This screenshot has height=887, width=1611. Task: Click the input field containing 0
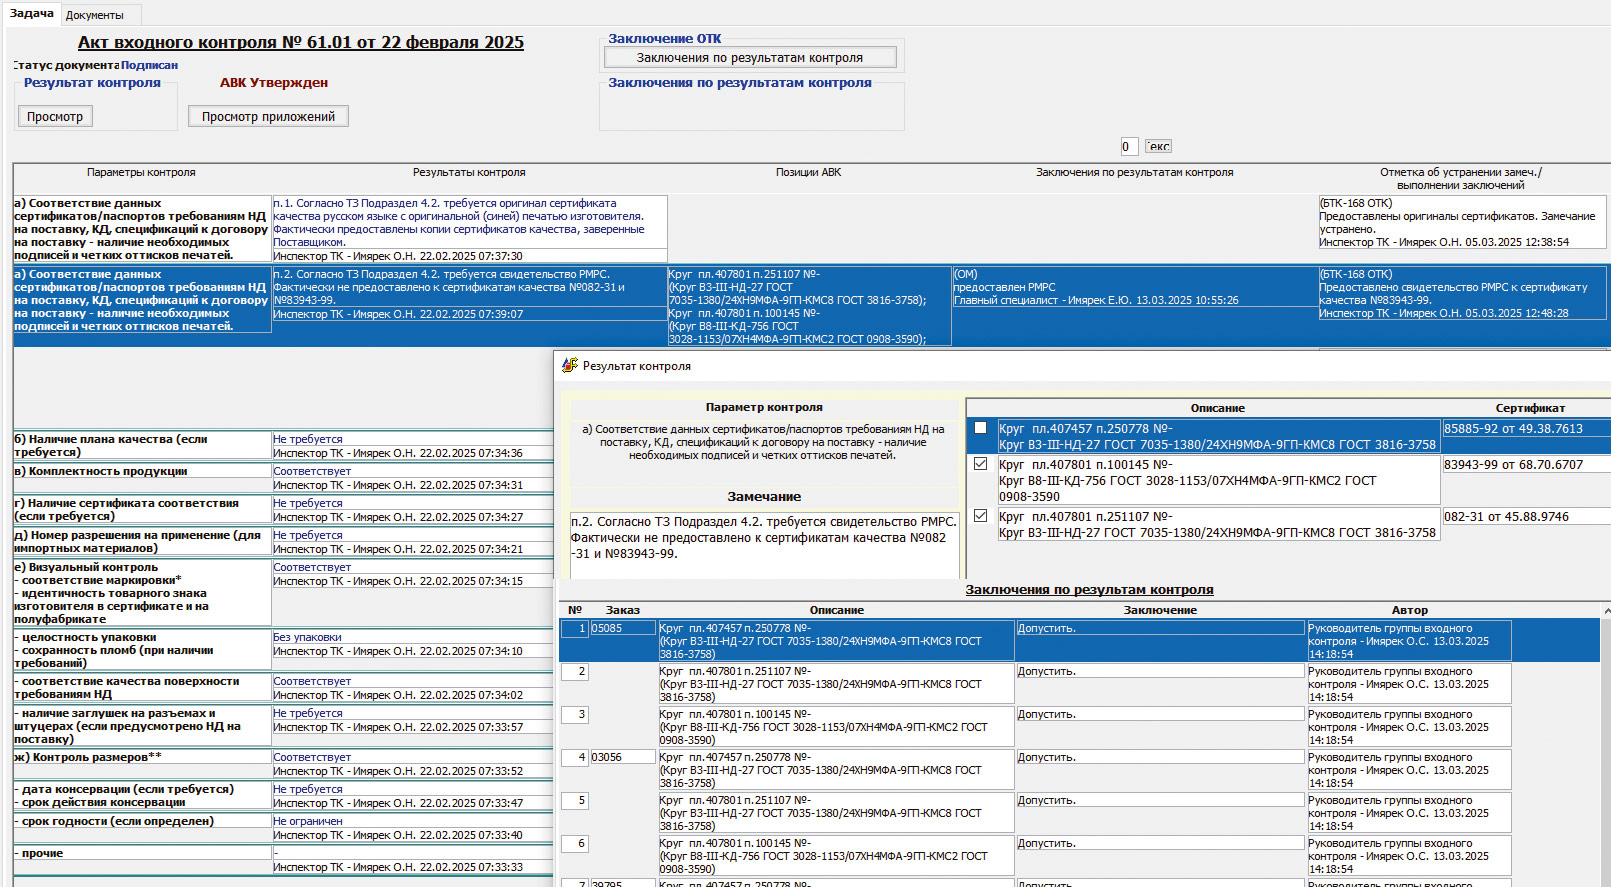(x=1128, y=147)
